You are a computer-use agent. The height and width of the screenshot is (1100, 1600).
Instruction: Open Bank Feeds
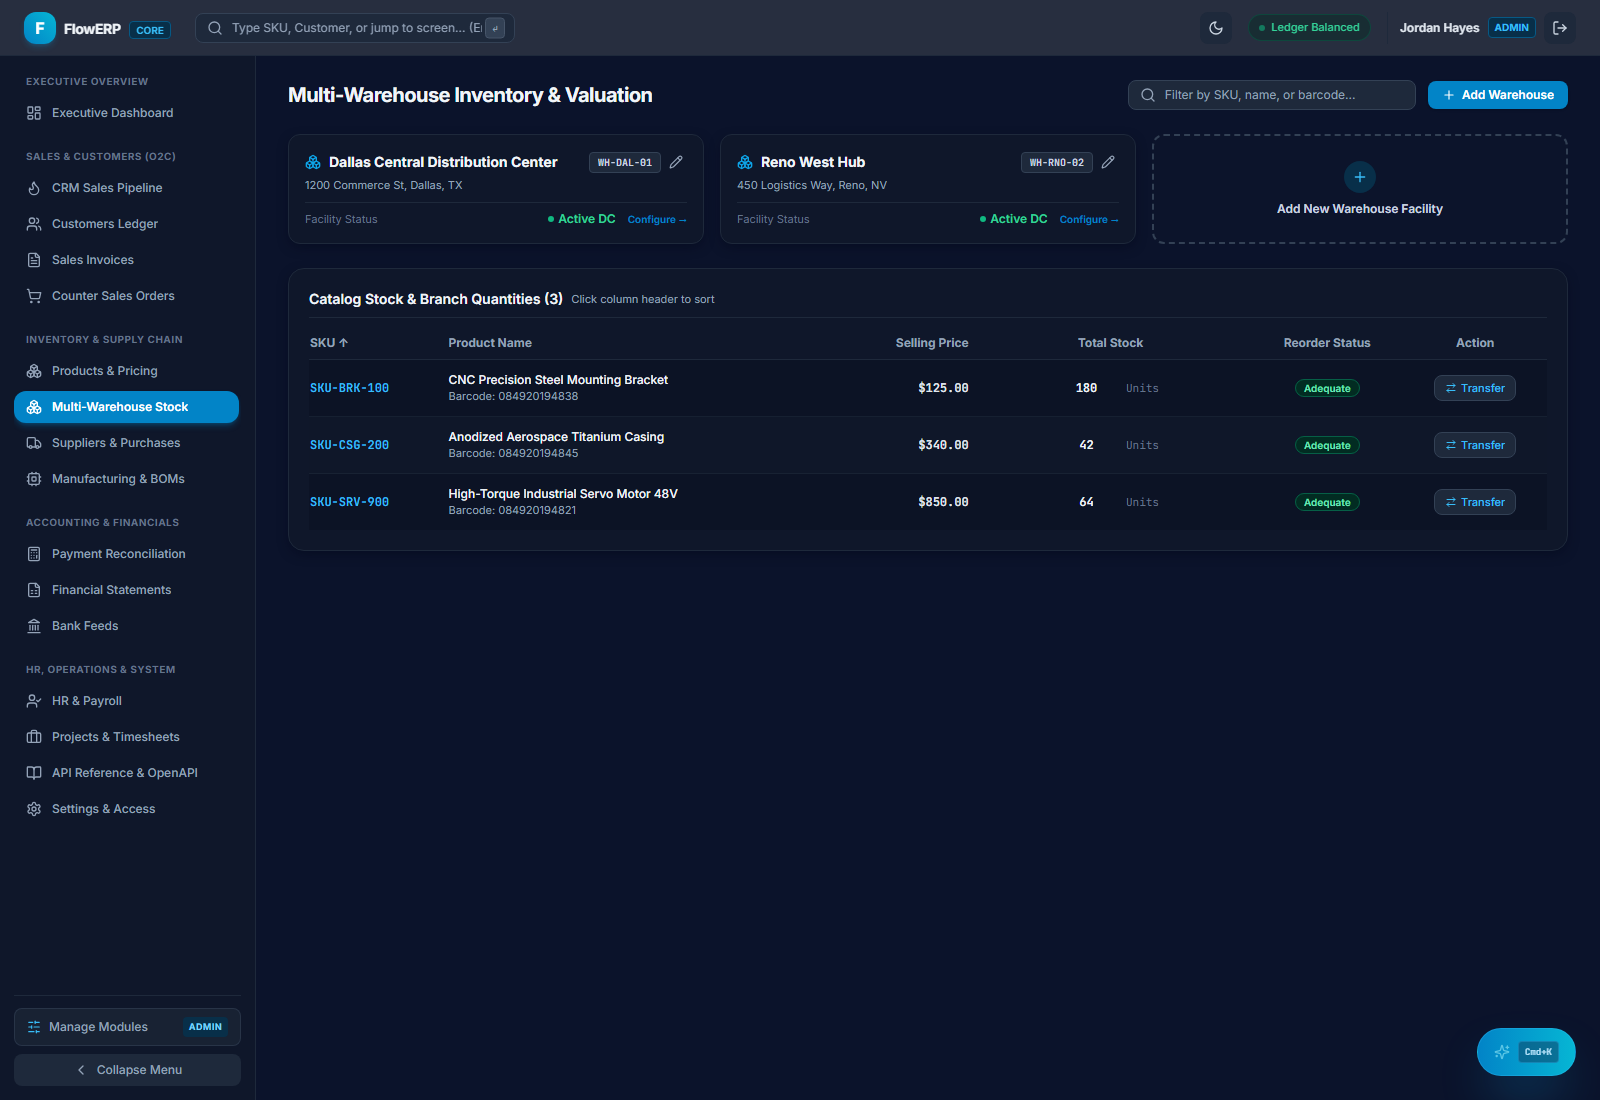pyautogui.click(x=127, y=626)
